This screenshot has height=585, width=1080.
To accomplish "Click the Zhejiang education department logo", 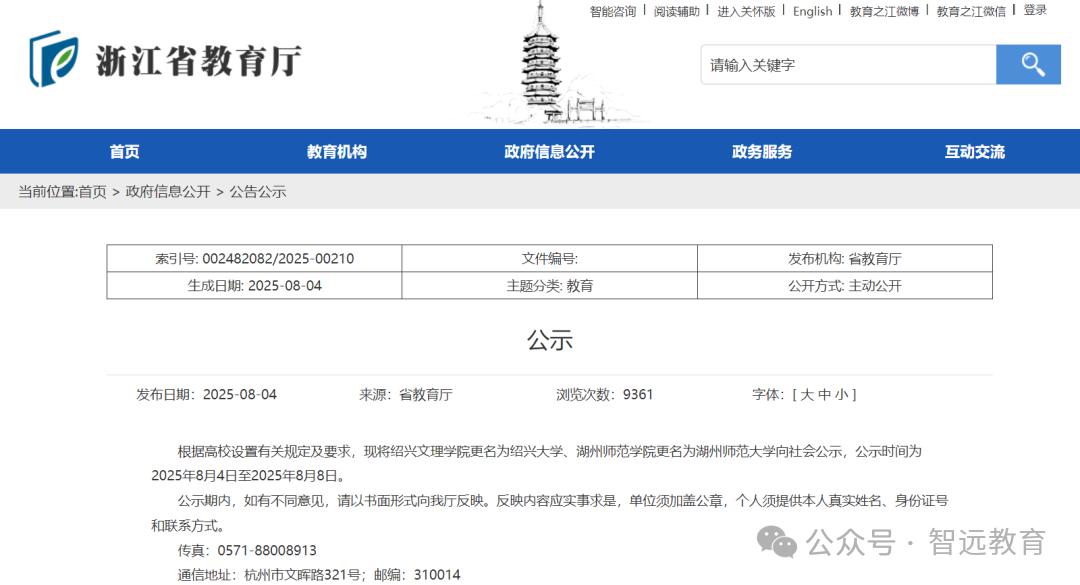I will tap(54, 59).
